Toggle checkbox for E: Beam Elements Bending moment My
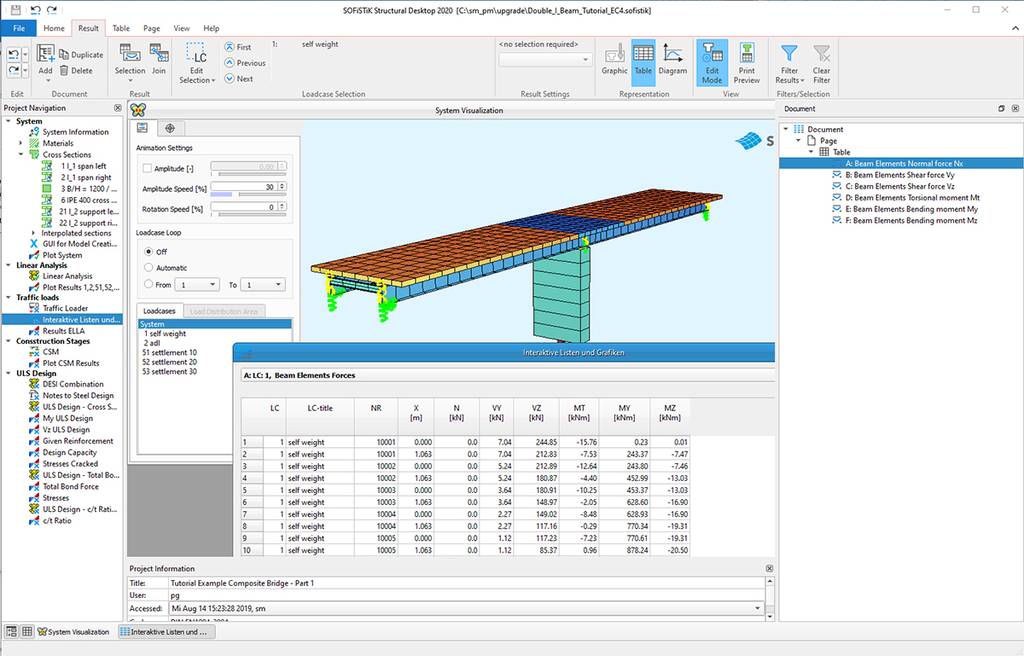 coord(837,209)
